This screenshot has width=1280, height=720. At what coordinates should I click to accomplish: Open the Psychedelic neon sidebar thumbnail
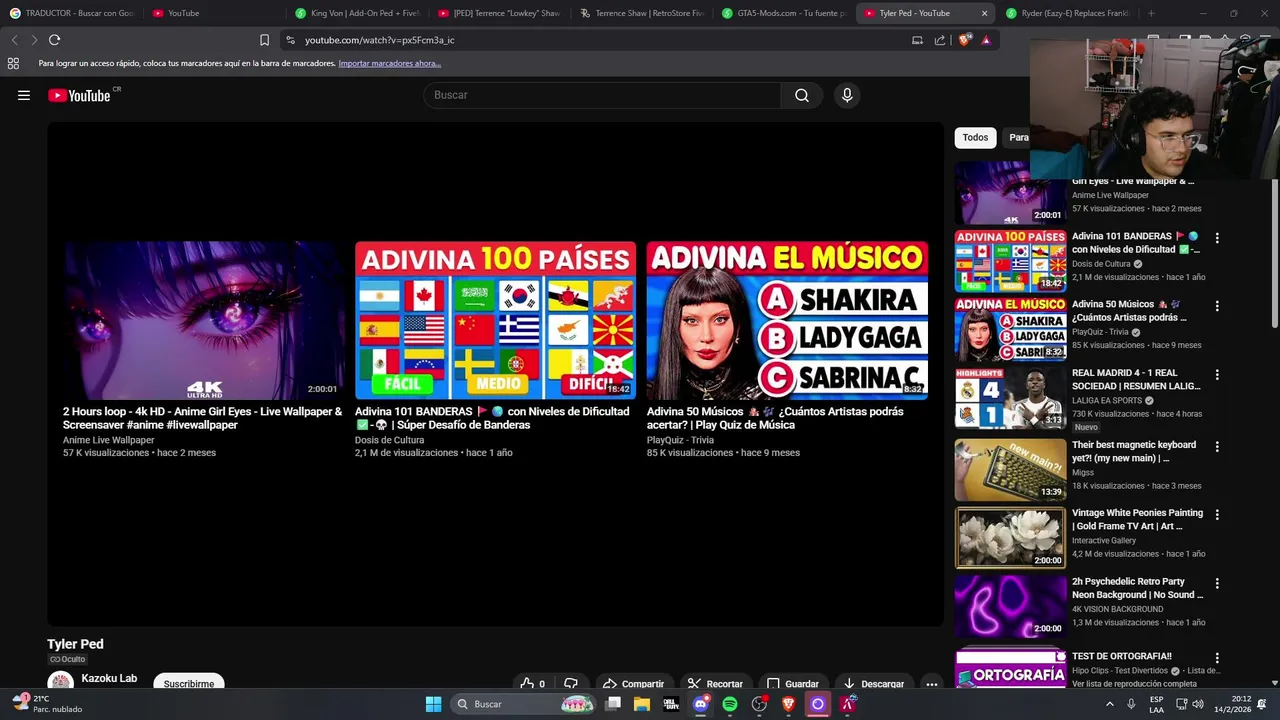[x=1010, y=606]
